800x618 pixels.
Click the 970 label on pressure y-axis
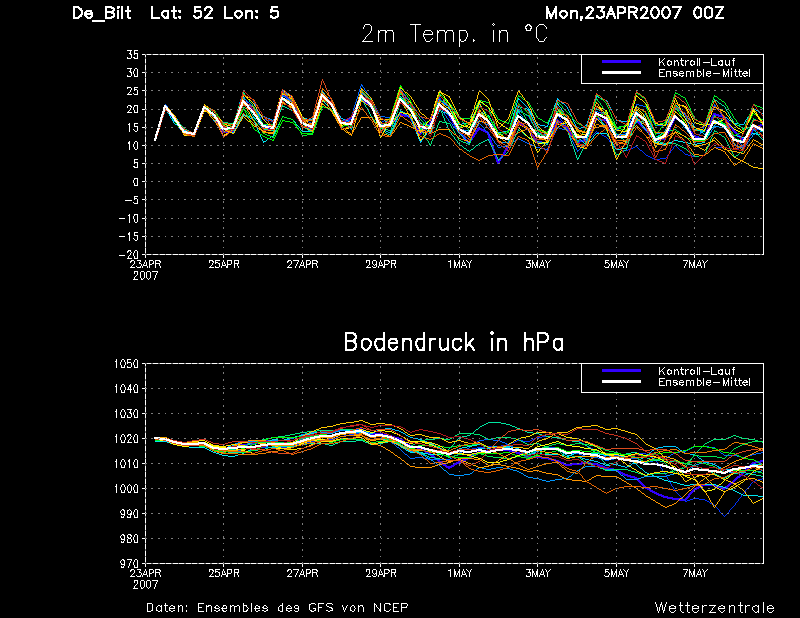130,563
